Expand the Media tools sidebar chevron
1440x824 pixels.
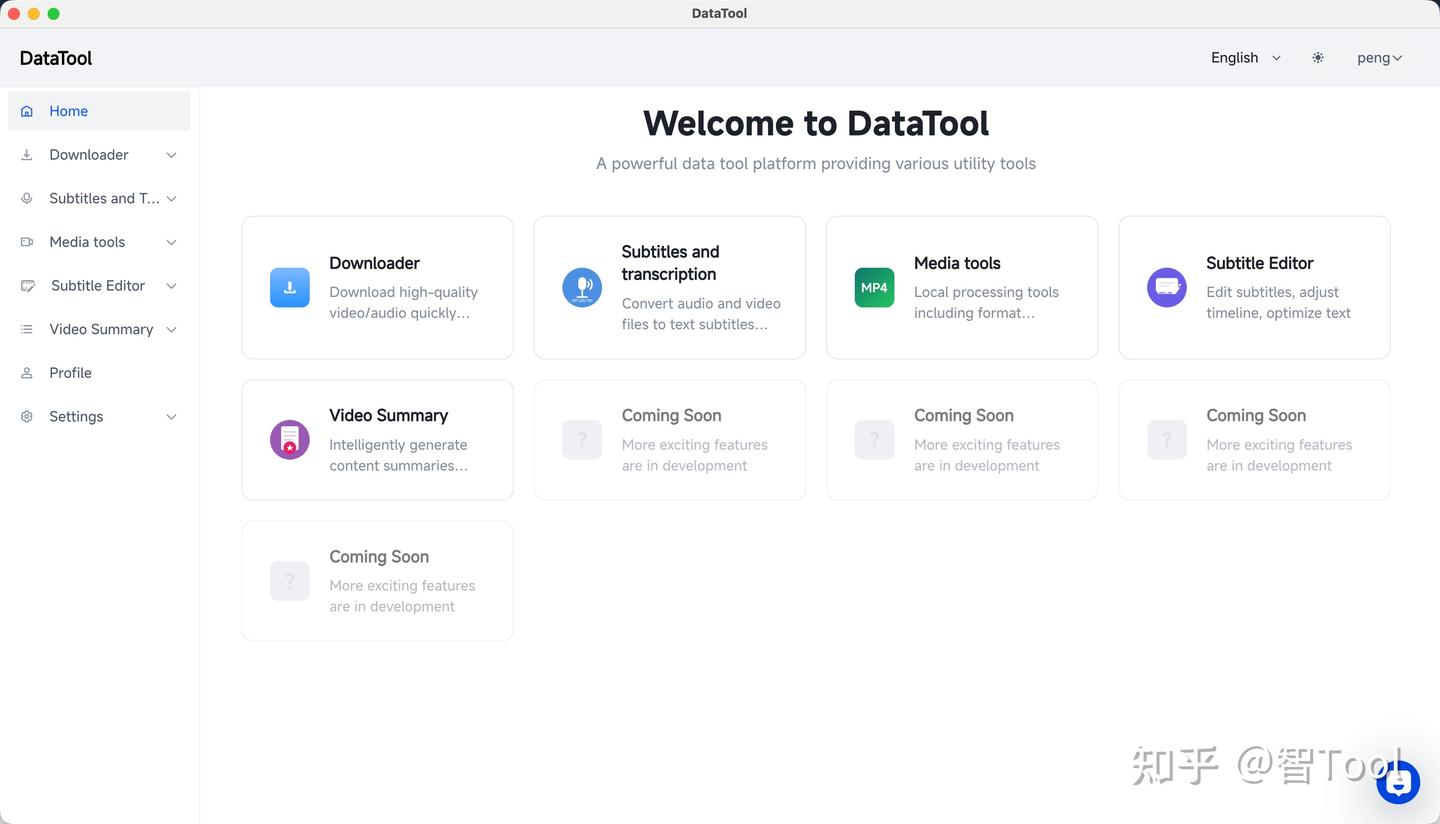coord(171,242)
